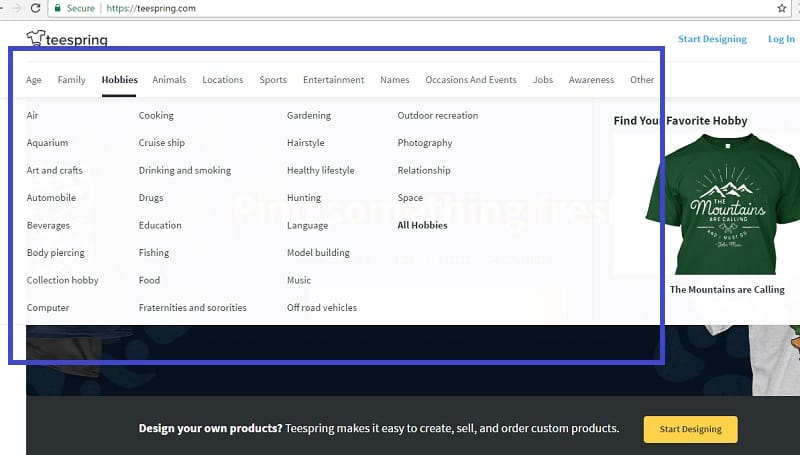
Task: Open the Animals category tab
Action: [169, 80]
